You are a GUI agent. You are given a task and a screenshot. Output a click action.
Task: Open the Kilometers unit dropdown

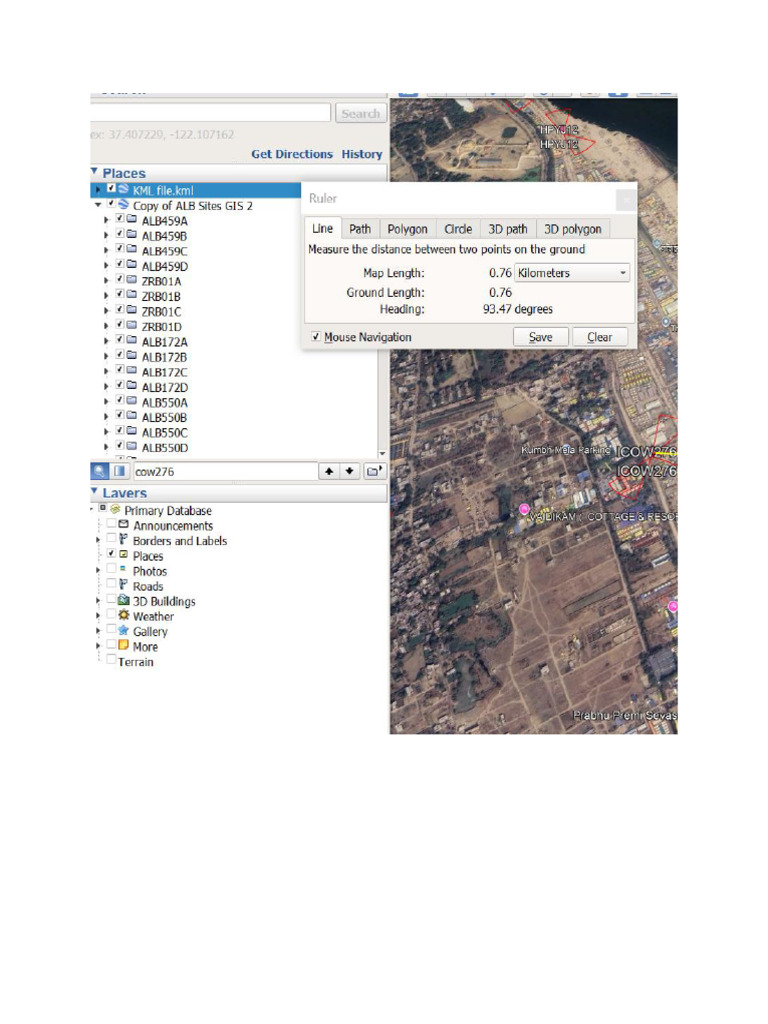coord(572,273)
